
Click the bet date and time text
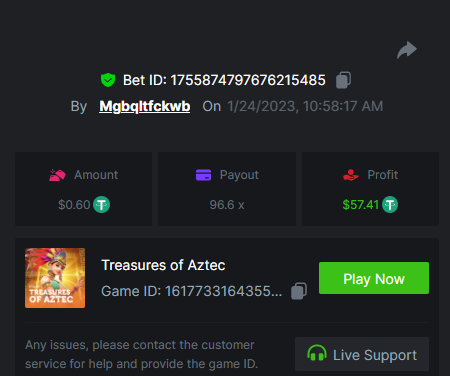click(x=305, y=106)
